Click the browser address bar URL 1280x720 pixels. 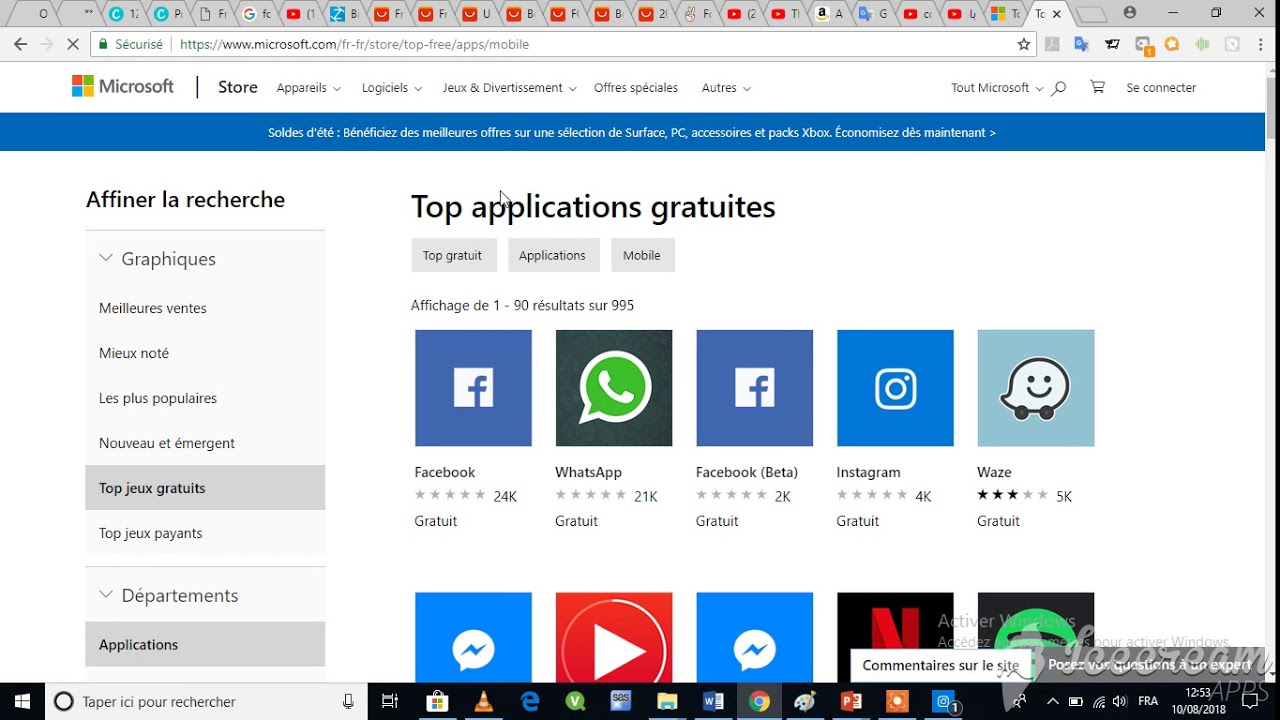click(355, 44)
